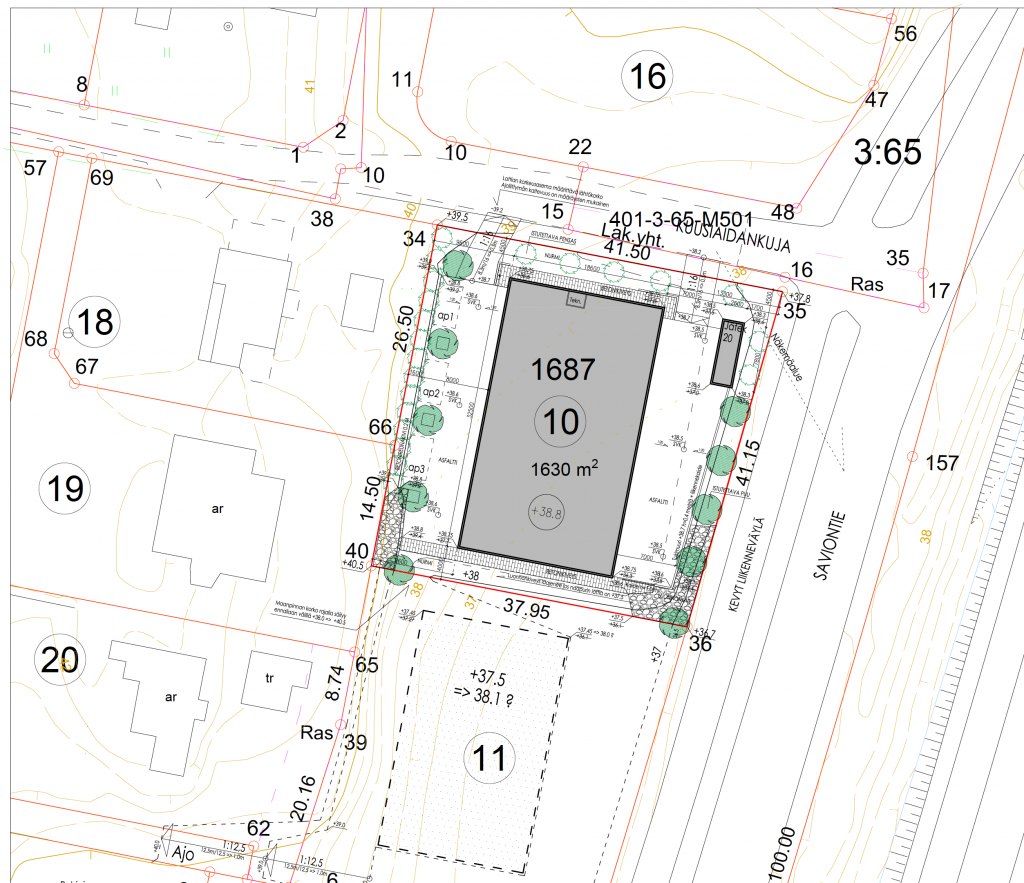The image size is (1024, 883).
Task: Select the circled lot number 11
Action: pos(490,759)
